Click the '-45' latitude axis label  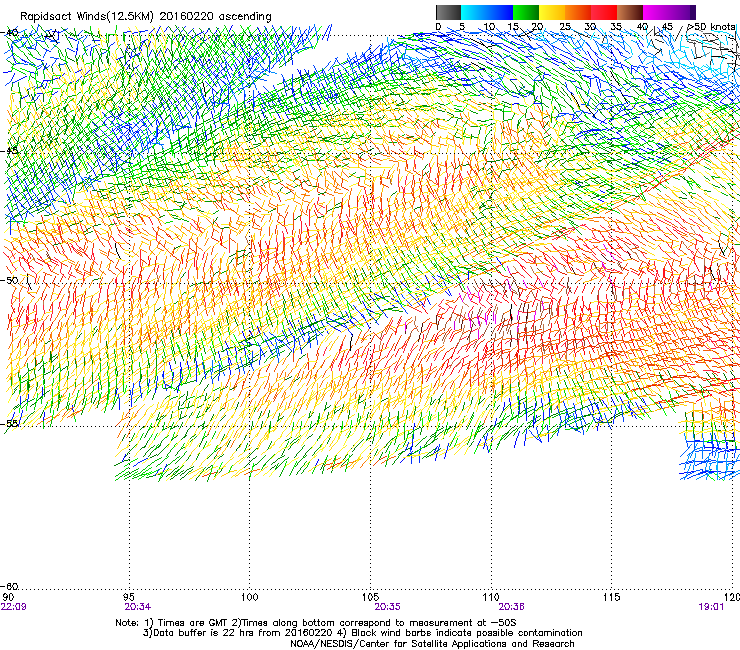[x=10, y=151]
